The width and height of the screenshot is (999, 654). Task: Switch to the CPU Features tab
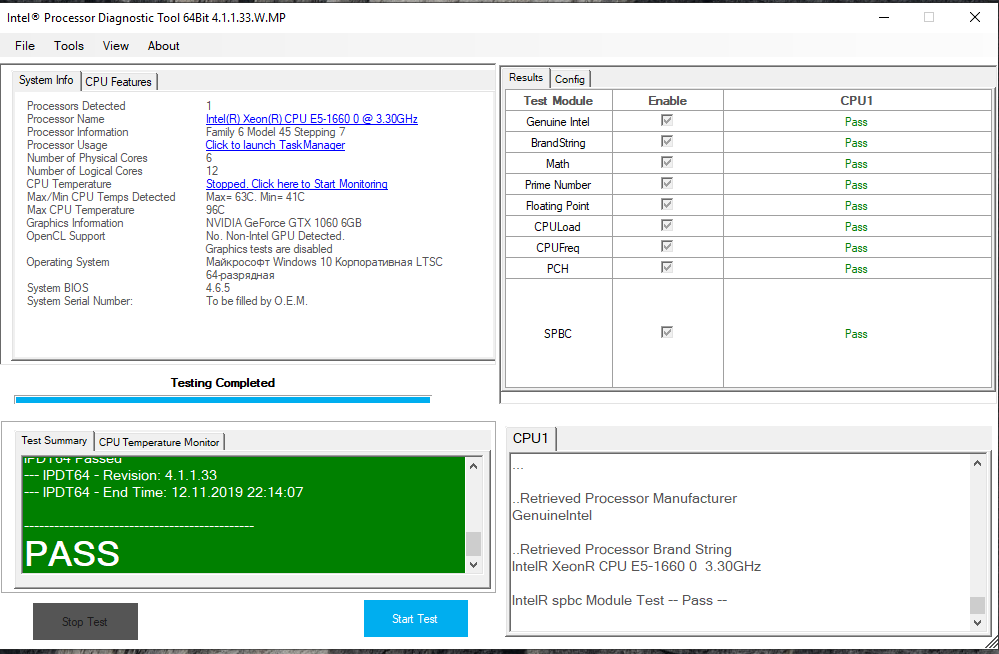click(x=119, y=82)
